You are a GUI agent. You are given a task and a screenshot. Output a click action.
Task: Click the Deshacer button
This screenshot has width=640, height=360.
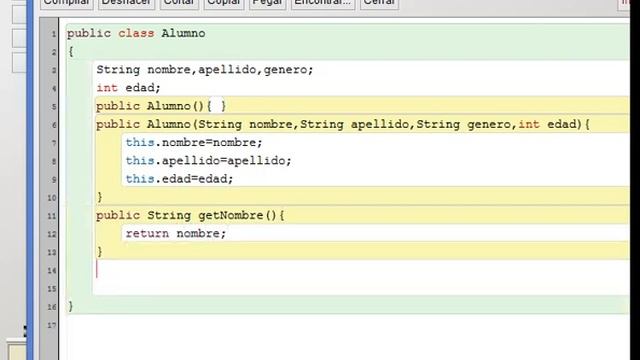127,3
